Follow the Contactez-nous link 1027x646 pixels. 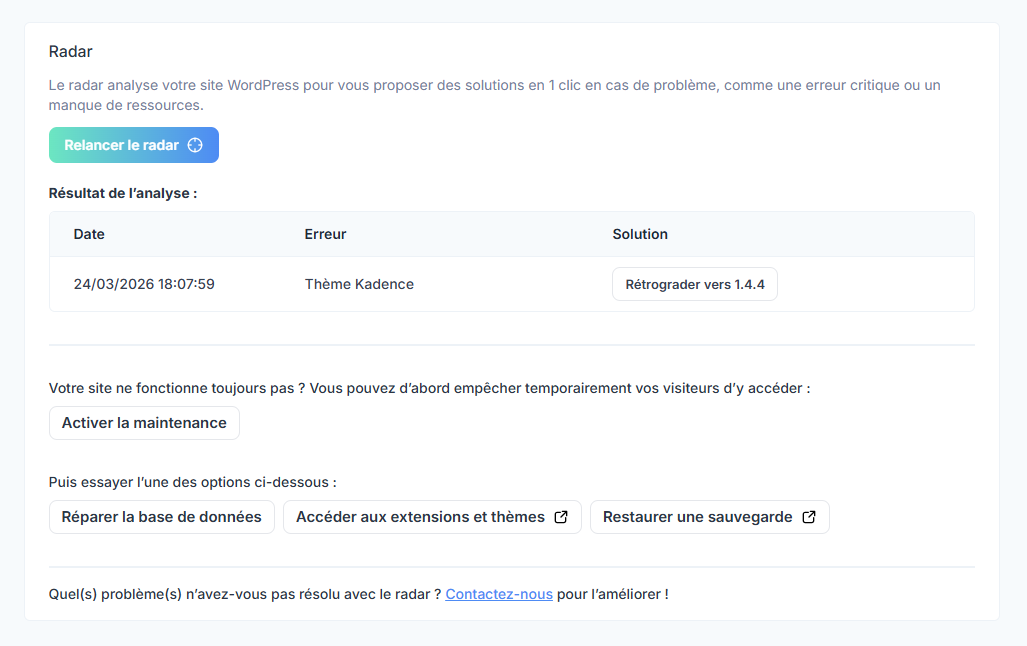(x=499, y=594)
